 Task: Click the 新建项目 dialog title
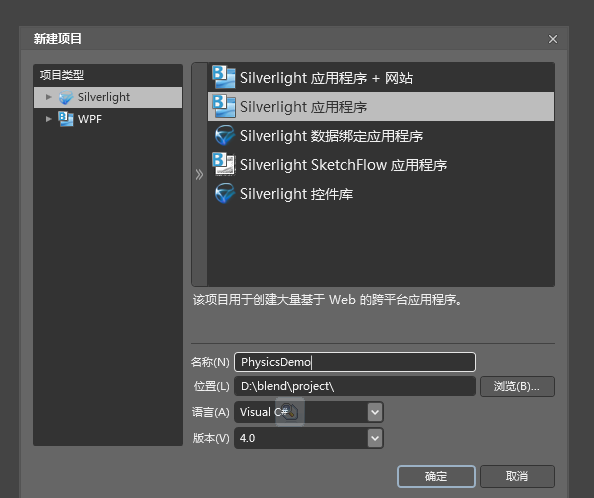pos(58,39)
